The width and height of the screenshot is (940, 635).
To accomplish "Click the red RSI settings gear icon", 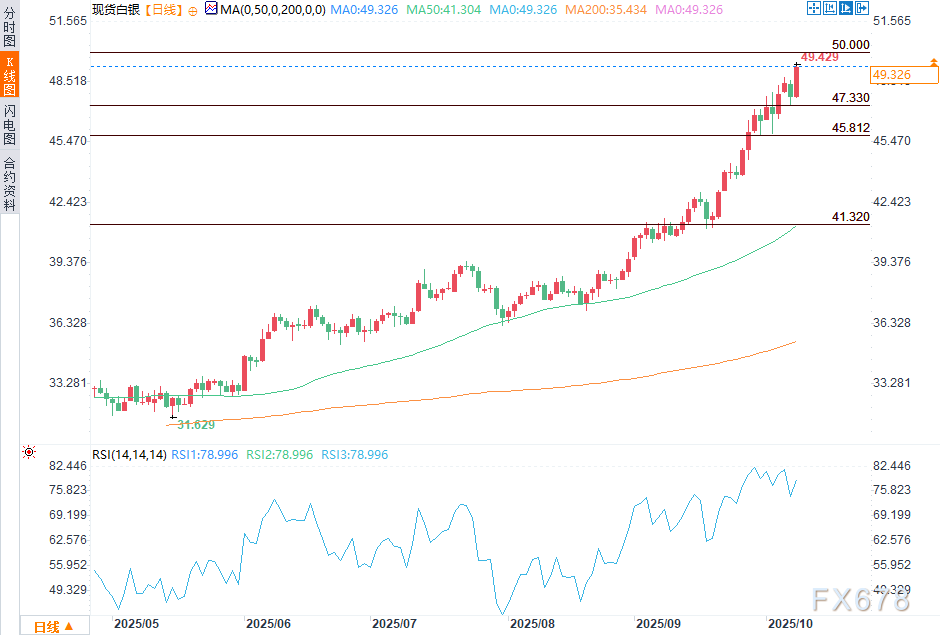I will click(28, 454).
